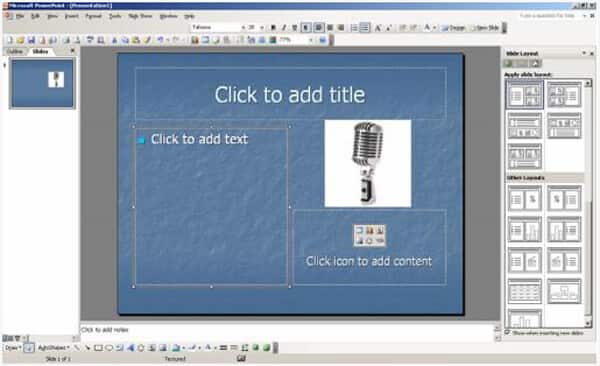
Task: Toggle Show when inserting new slides checkbox
Action: click(x=507, y=333)
